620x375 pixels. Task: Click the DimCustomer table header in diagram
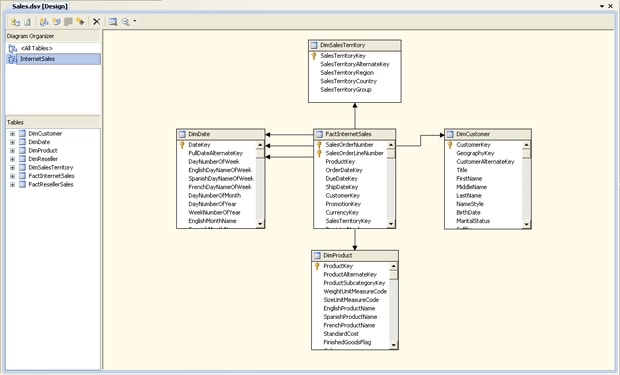click(x=488, y=134)
